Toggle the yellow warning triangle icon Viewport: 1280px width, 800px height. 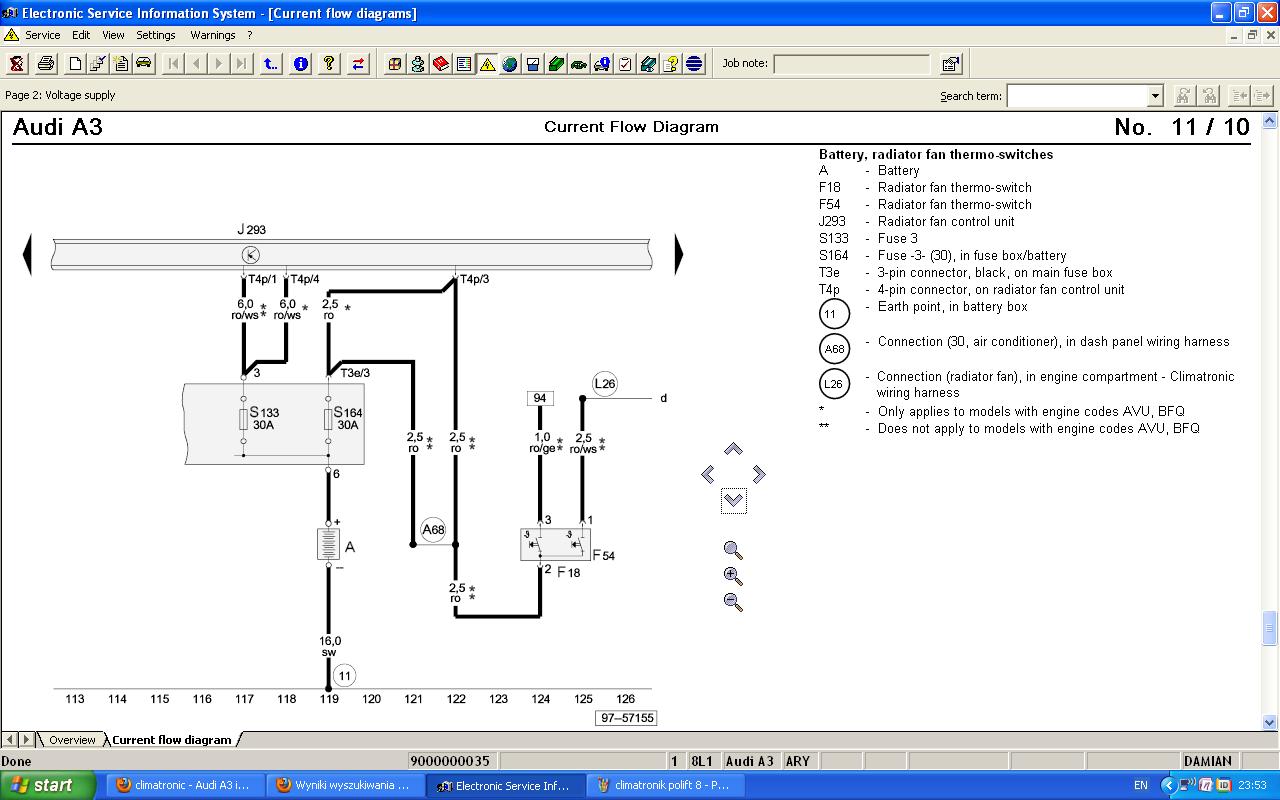tap(487, 64)
